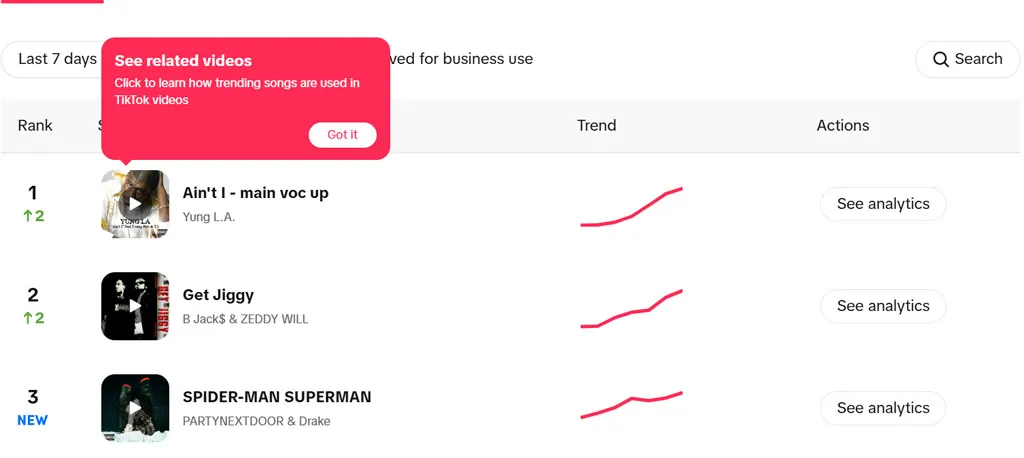Dismiss the tooltip with Got it
Viewport: 1024px width, 458px height.
(x=342, y=135)
